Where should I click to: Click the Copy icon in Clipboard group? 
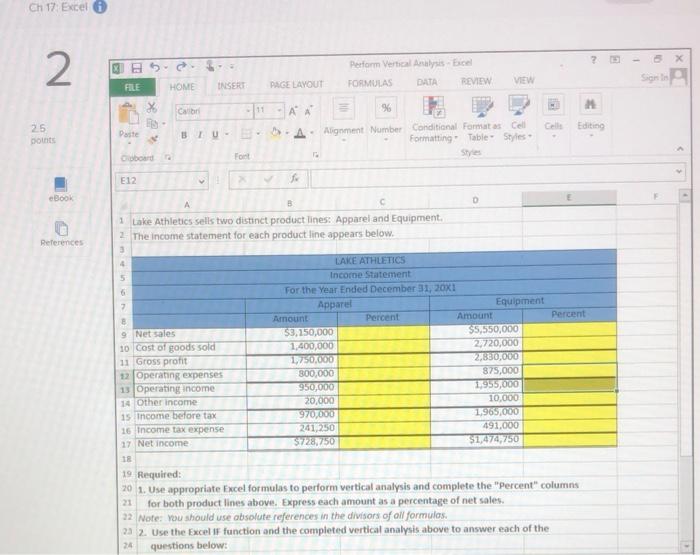click(x=152, y=123)
